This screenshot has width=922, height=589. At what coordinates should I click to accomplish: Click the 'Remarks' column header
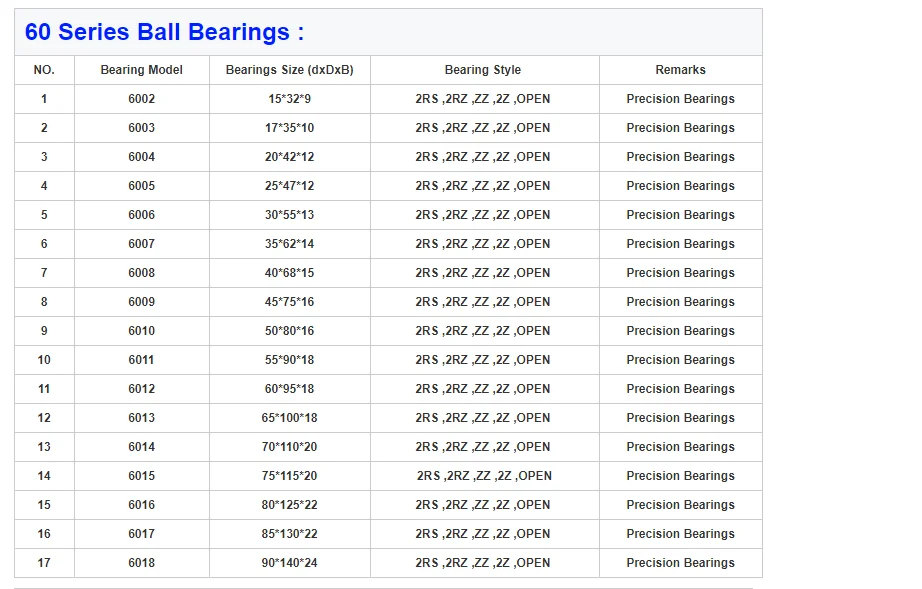(x=681, y=70)
